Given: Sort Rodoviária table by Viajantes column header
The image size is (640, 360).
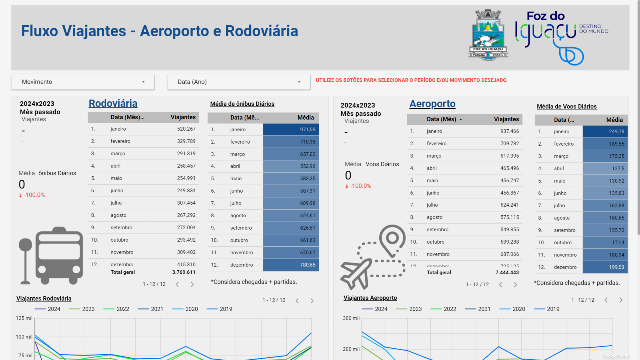Looking at the screenshot, I should [x=183, y=117].
